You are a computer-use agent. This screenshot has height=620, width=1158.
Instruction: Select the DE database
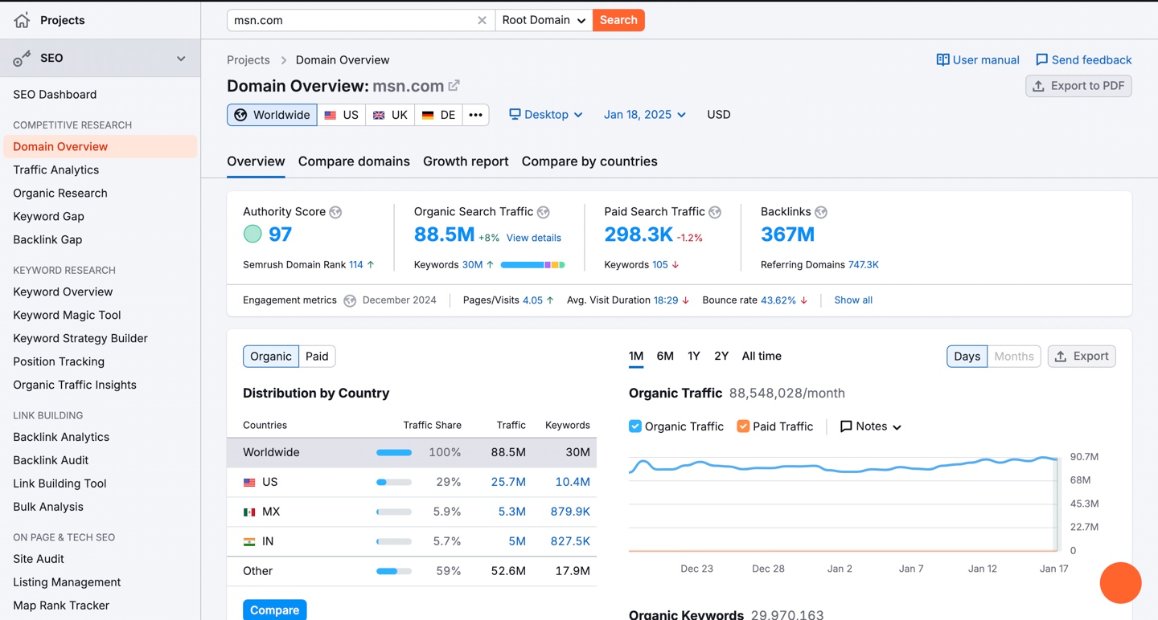pyautogui.click(x=439, y=114)
